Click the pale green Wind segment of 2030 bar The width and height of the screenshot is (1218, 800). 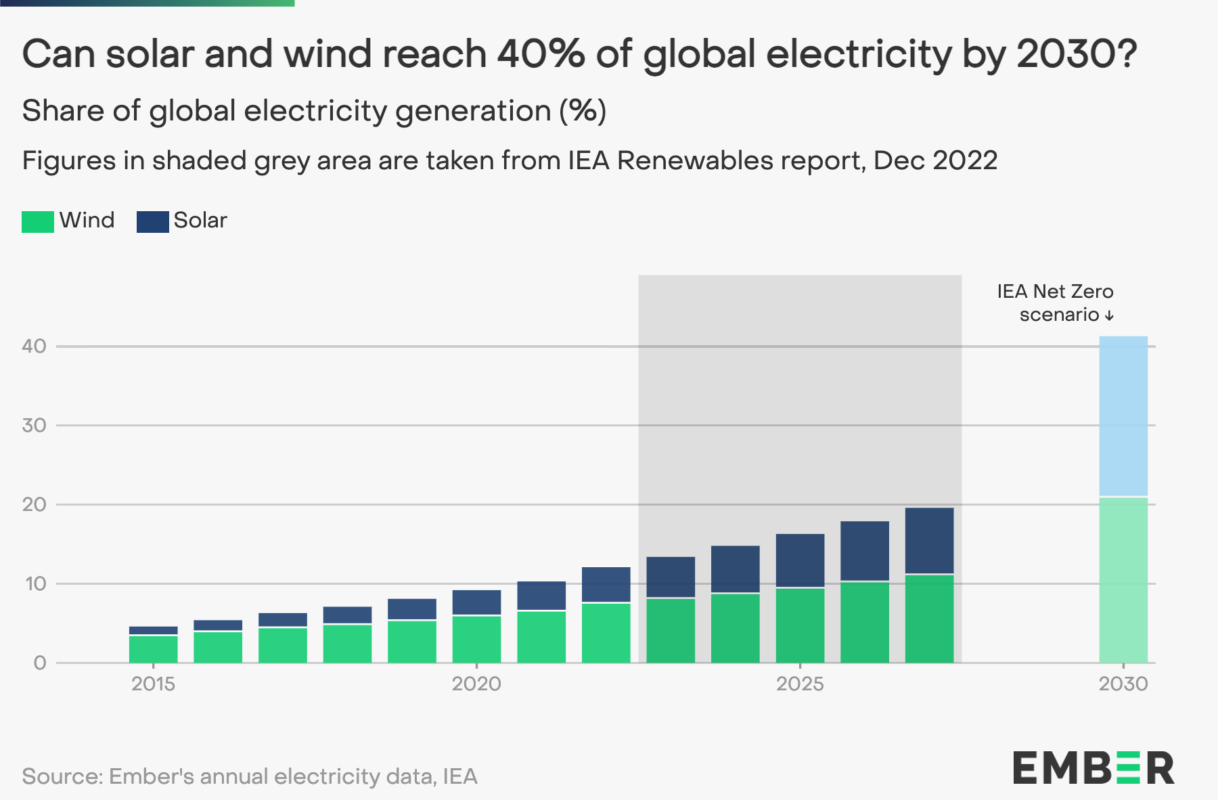[x=1124, y=578]
